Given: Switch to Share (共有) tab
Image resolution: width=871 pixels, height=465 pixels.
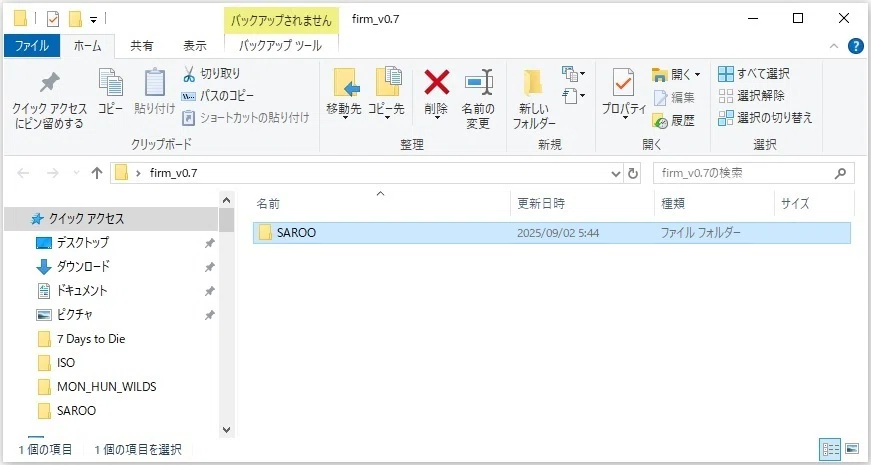Looking at the screenshot, I should pyautogui.click(x=142, y=46).
